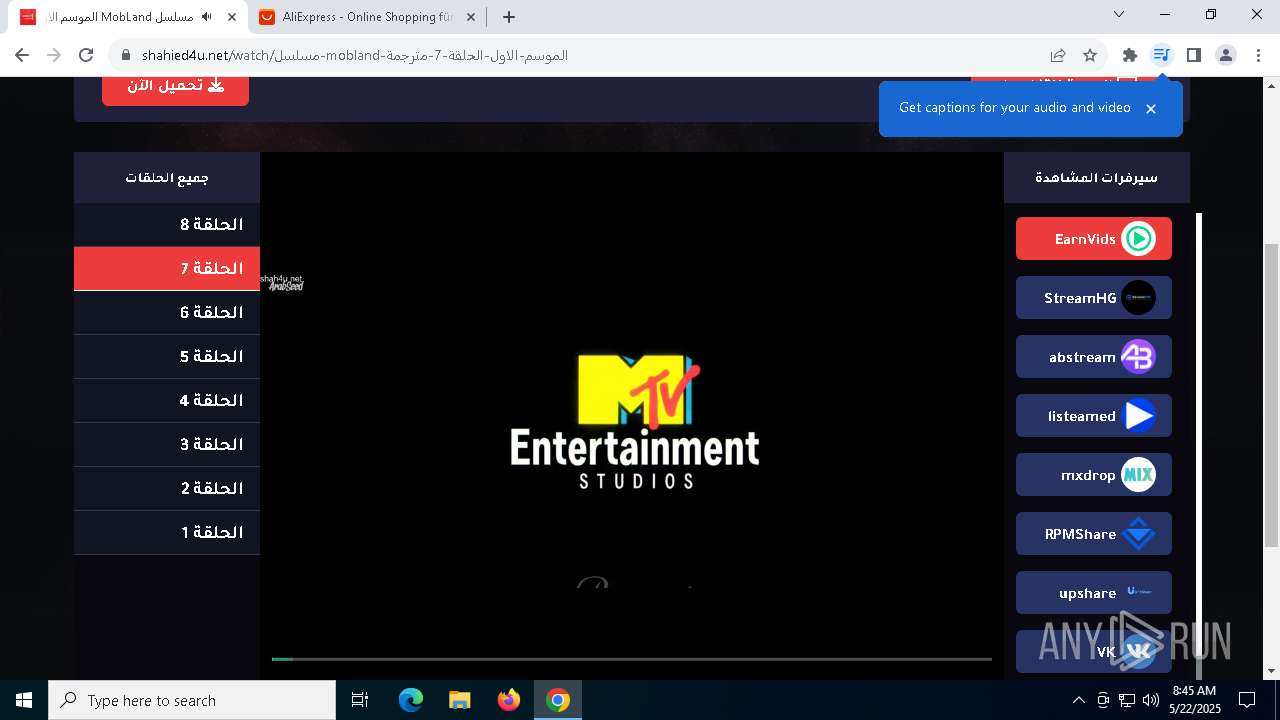
Task: Click the address bar URL
Action: [x=355, y=55]
